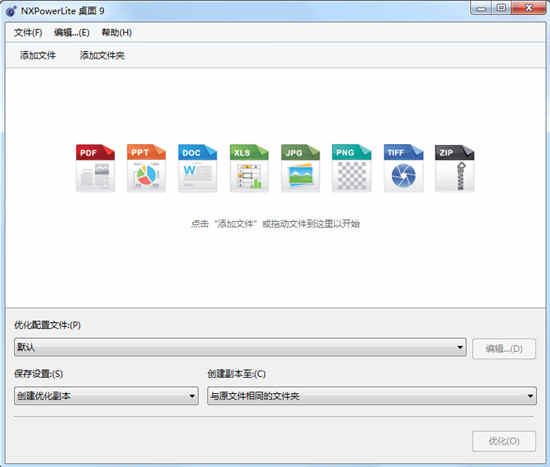Click the 编辑...(D) profile edit button
Viewport: 550px width, 467px height.
[504, 348]
